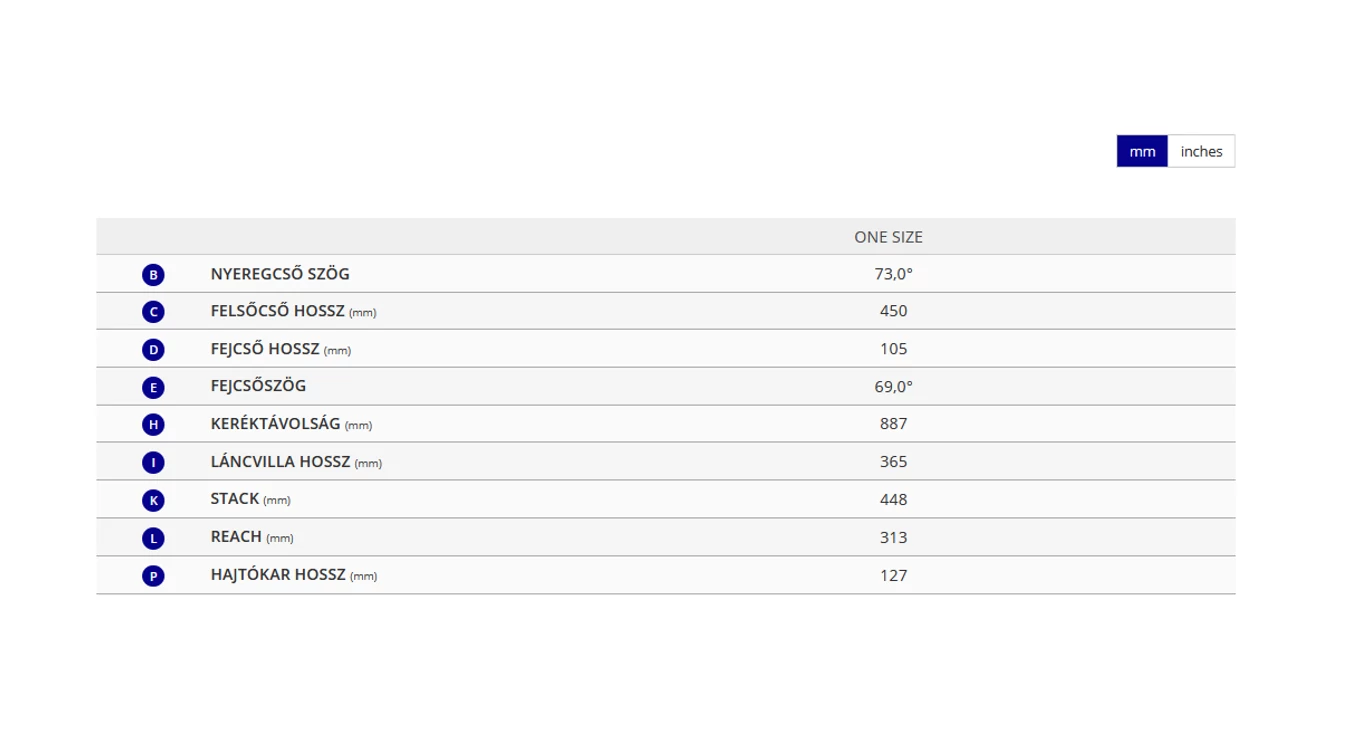The height and width of the screenshot is (750, 1350).
Task: Click the ONE SIZE column header
Action: [x=888, y=237]
